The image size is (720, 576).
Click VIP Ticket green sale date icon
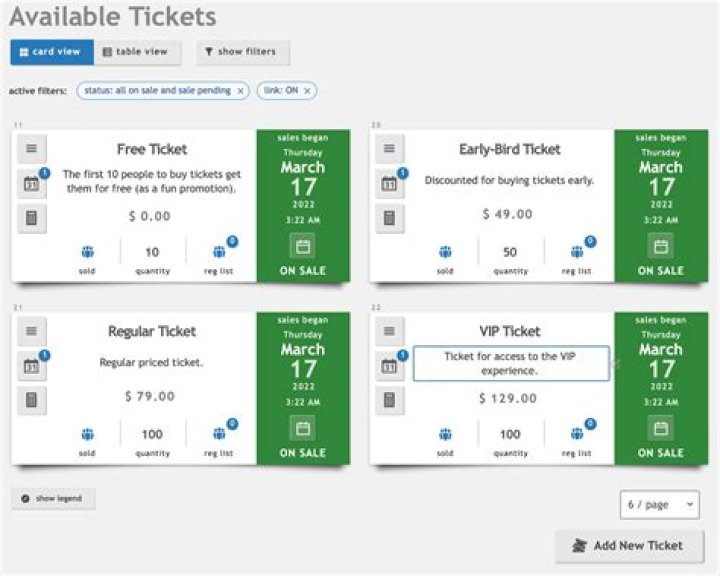pos(661,429)
